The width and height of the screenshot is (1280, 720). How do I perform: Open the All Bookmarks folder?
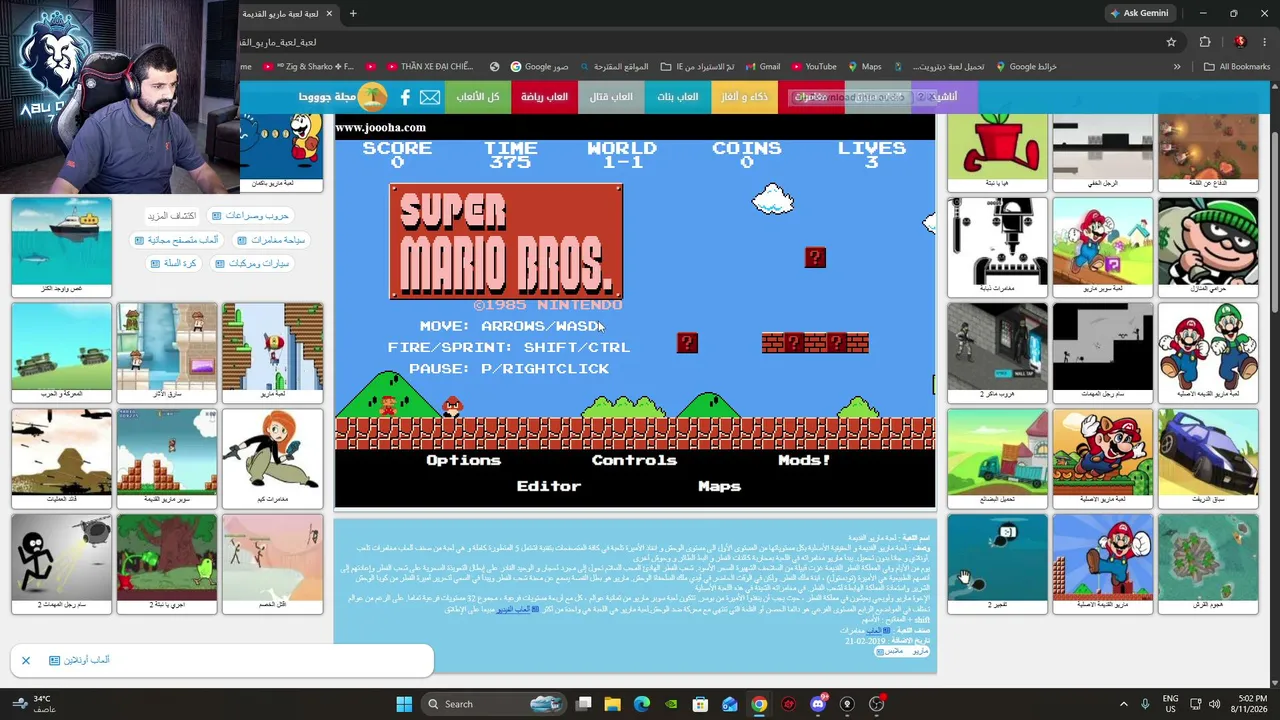click(x=1237, y=67)
